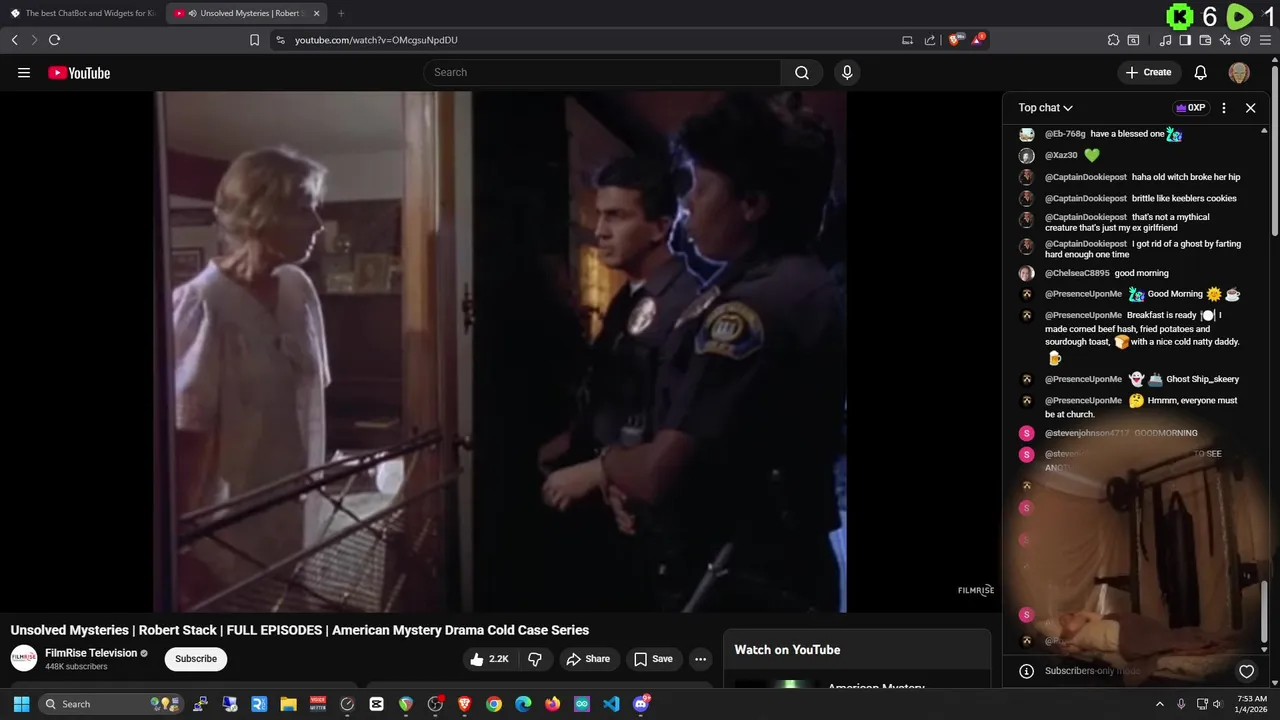Image resolution: width=1280 pixels, height=720 pixels.
Task: Mute the Unsolved Mysteries tab audio
Action: point(192,13)
